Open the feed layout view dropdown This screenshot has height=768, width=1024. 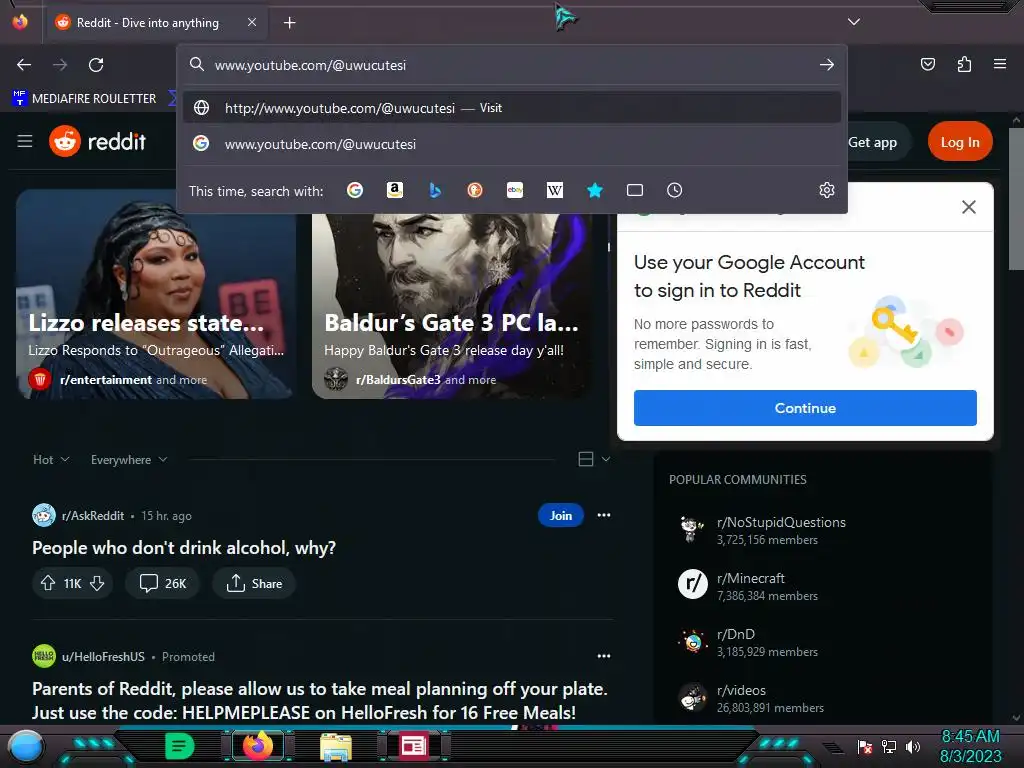point(594,459)
